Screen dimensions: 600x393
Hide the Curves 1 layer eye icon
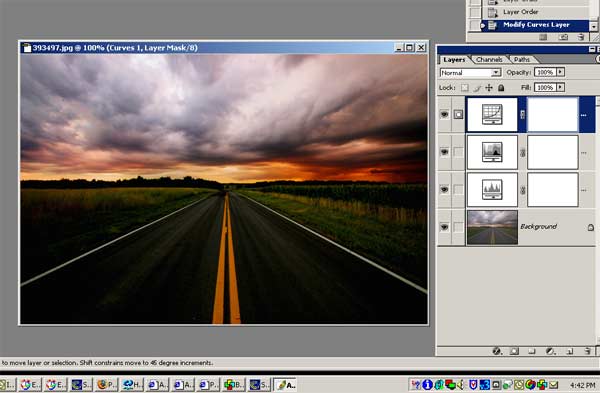(444, 114)
